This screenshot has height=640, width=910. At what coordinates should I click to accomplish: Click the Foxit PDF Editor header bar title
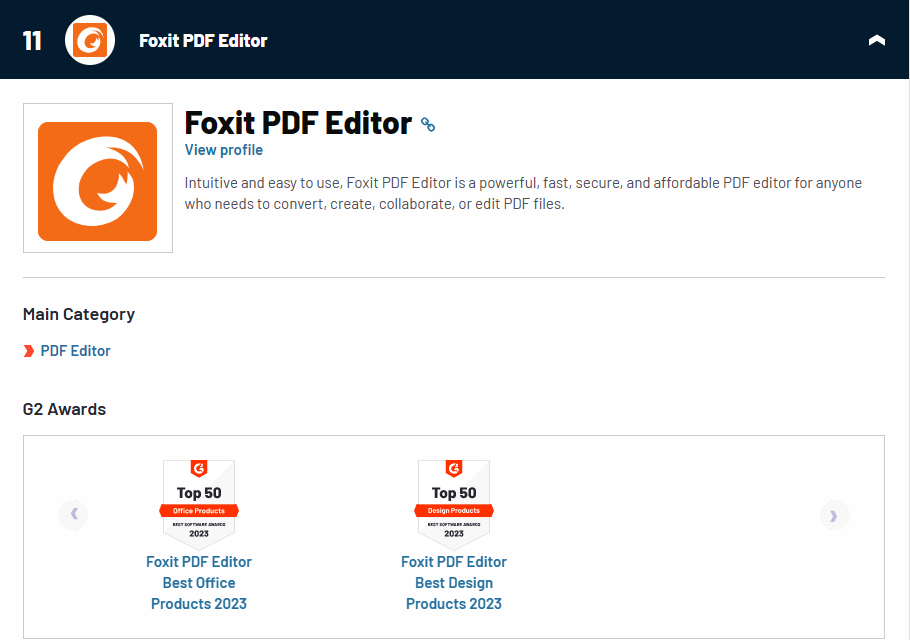pyautogui.click(x=203, y=41)
